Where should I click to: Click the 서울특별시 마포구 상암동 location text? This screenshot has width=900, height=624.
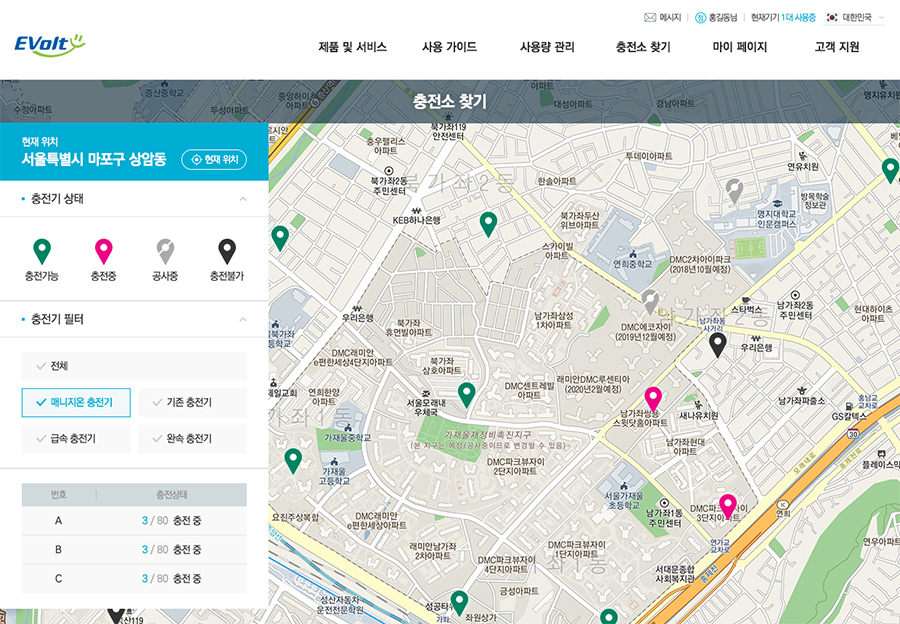94,159
